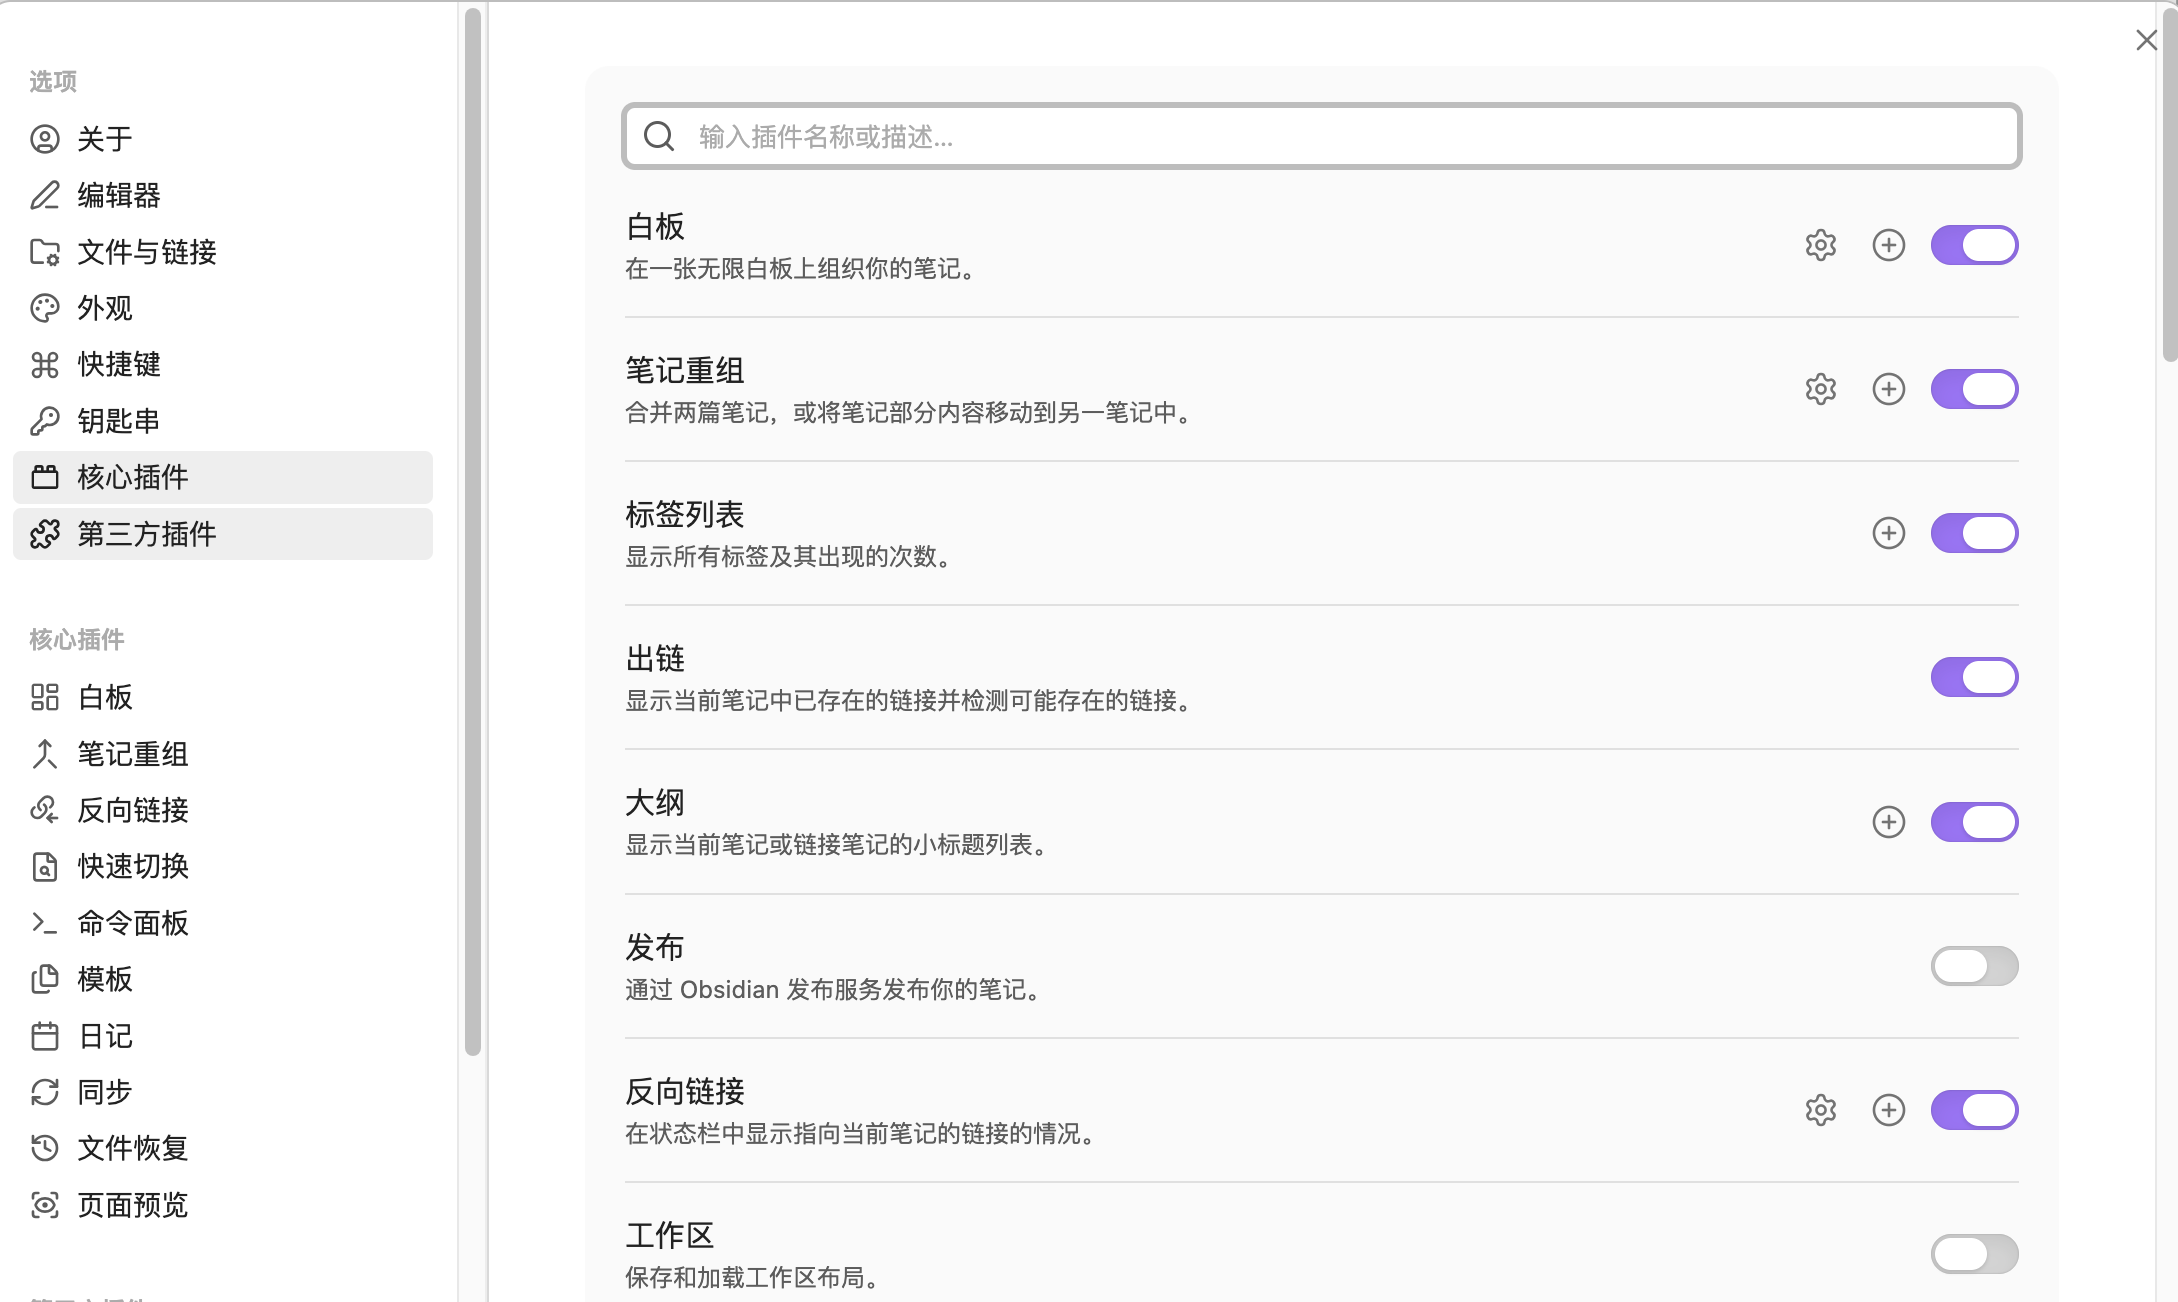Open 模板 plugin options

223,979
